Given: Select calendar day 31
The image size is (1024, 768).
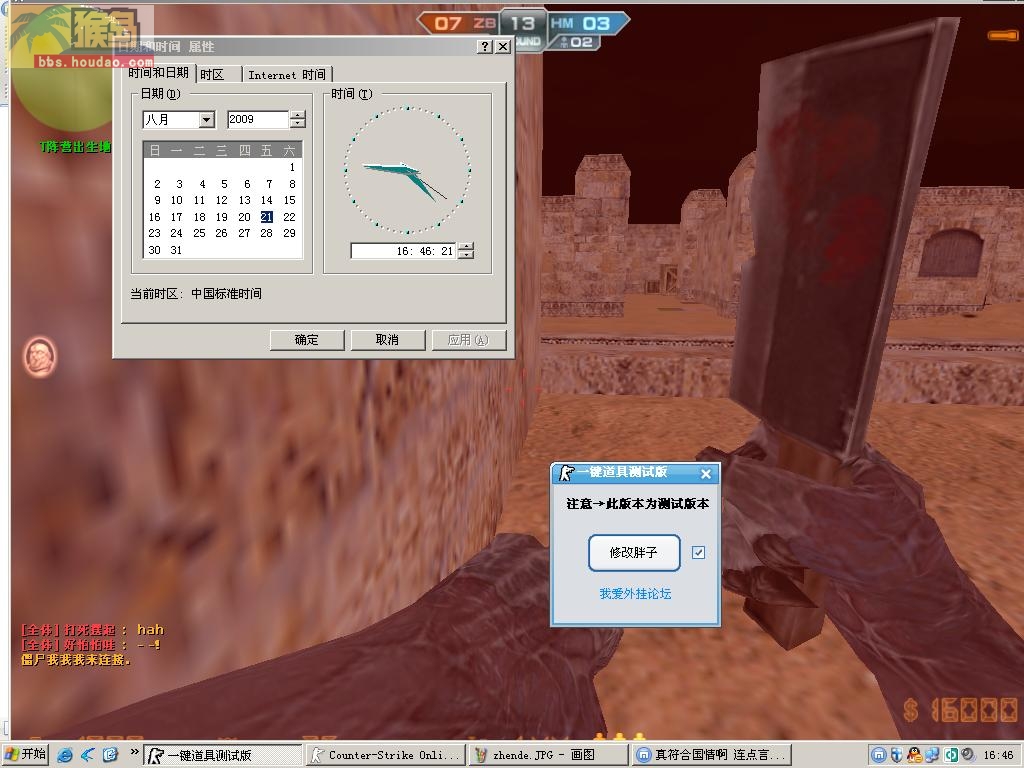Looking at the screenshot, I should pos(176,250).
